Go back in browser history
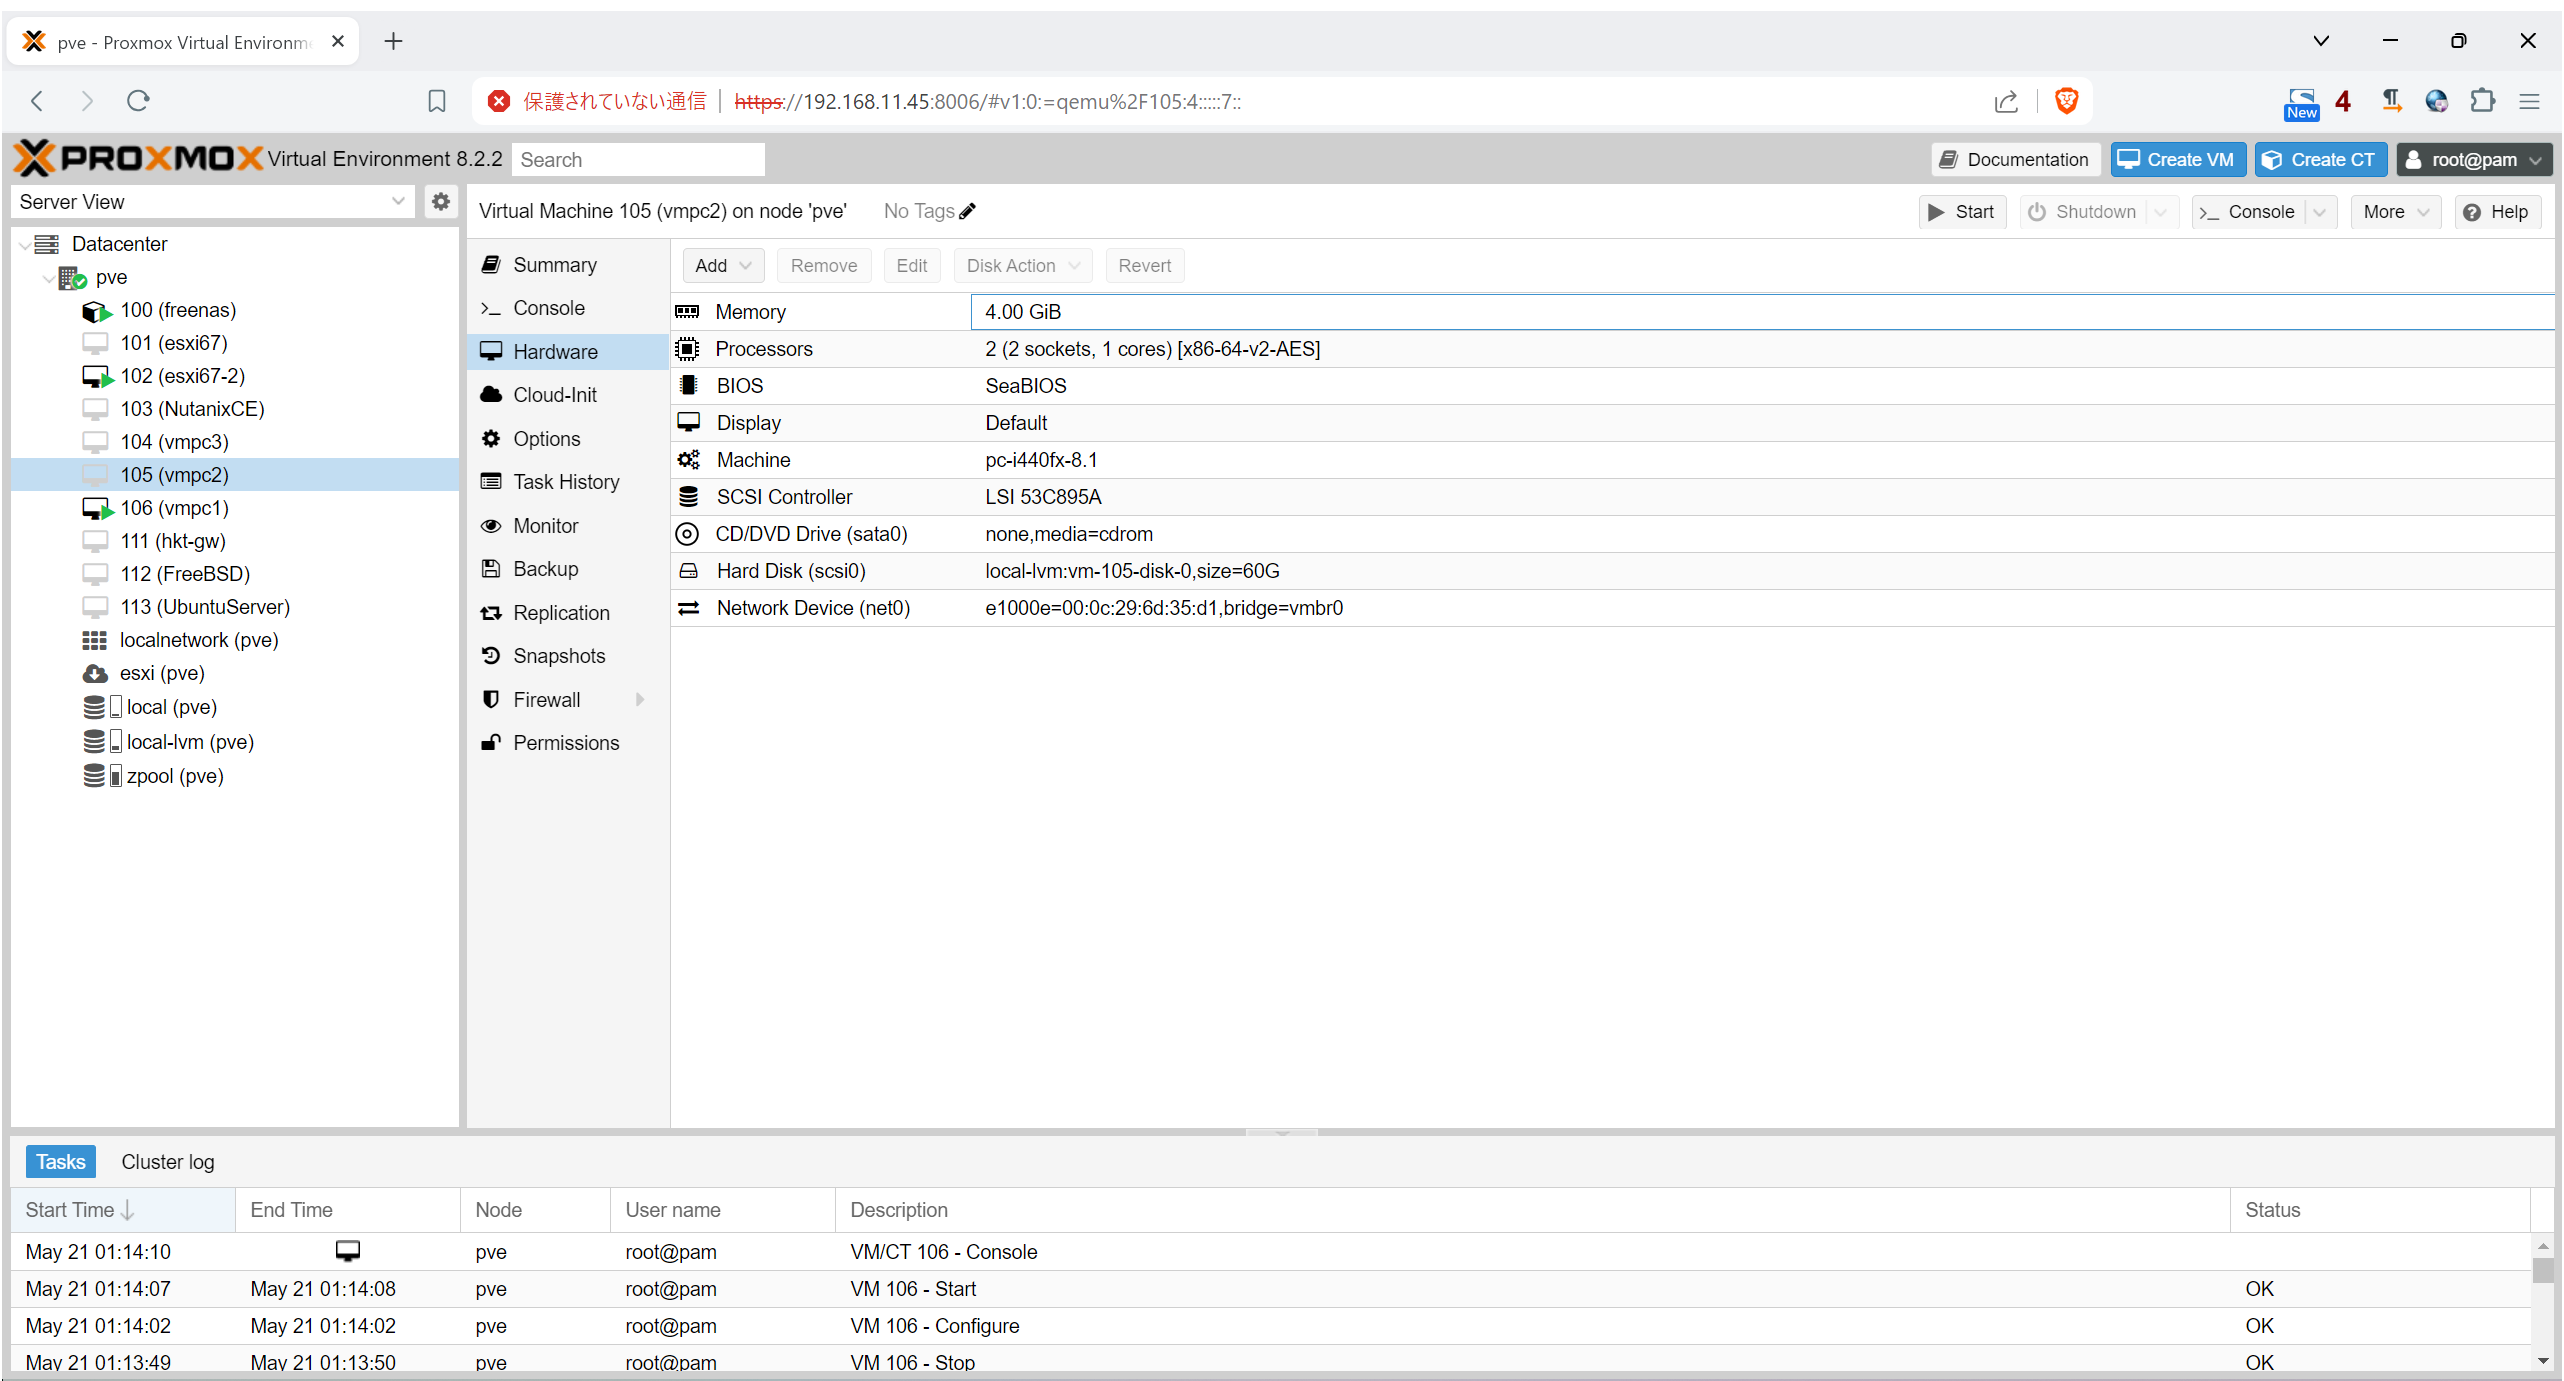The image size is (2564, 1381). 37,101
